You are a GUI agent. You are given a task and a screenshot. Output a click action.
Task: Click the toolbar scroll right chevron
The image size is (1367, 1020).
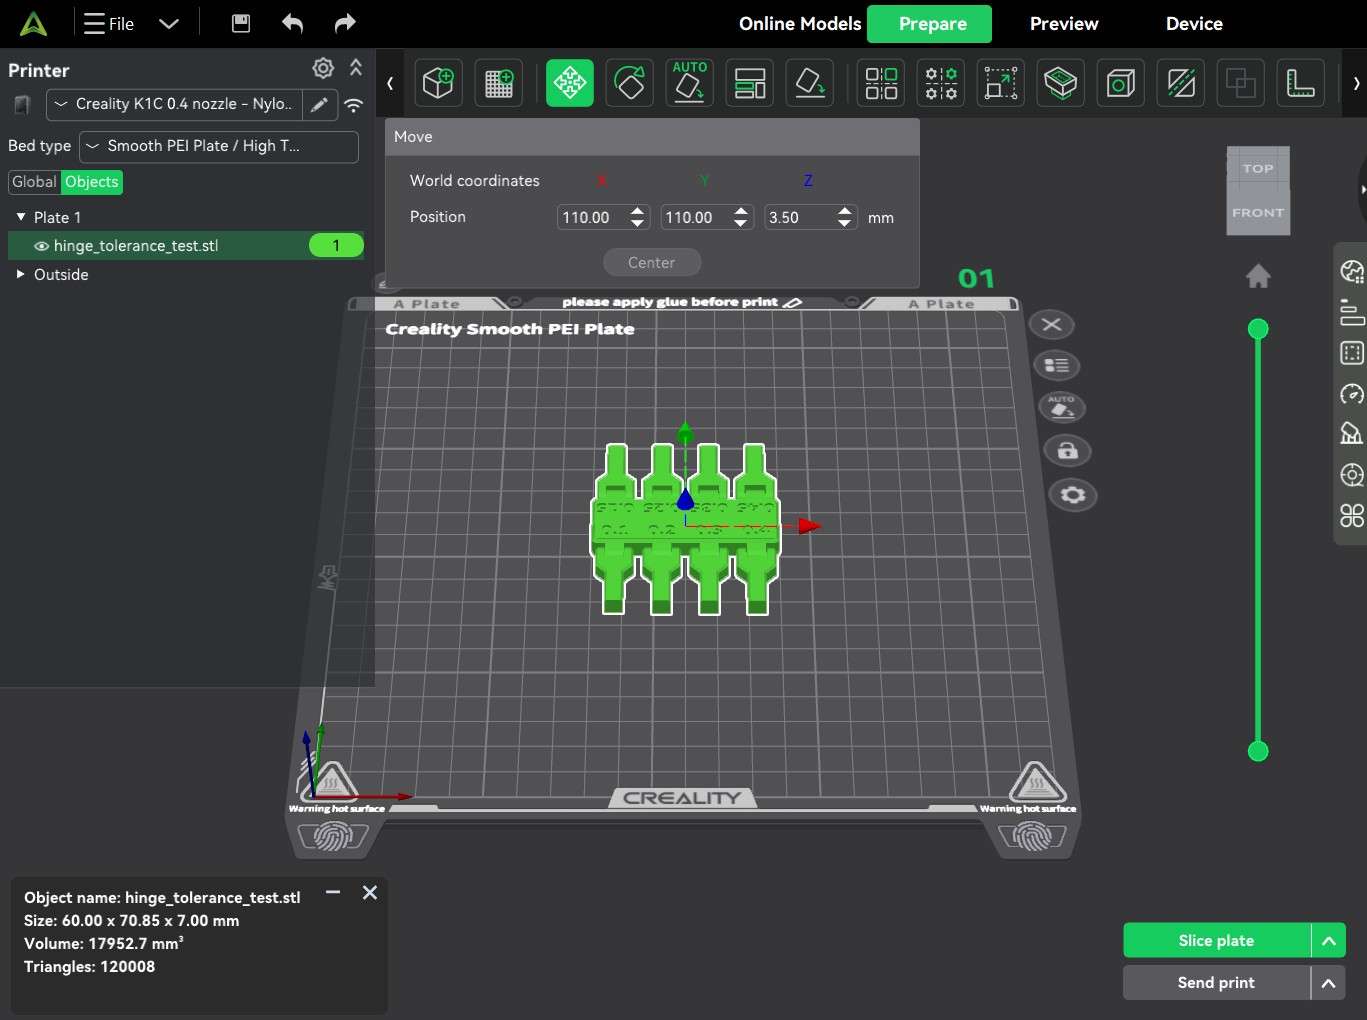pyautogui.click(x=1356, y=83)
